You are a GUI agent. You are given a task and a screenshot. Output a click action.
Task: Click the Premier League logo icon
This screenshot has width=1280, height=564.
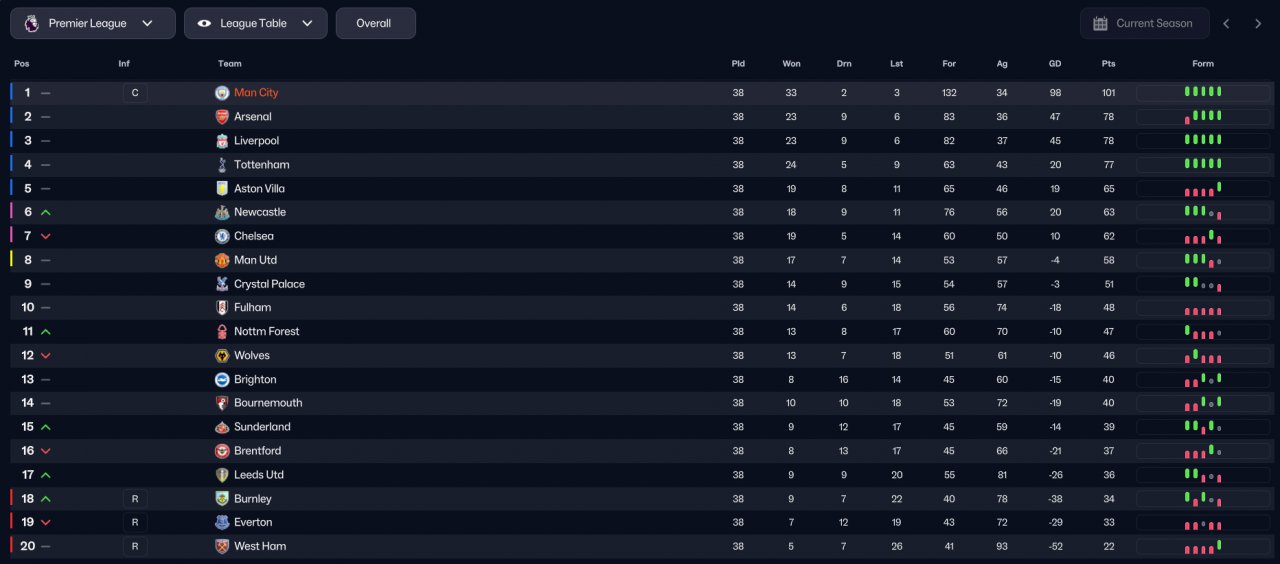[31, 23]
